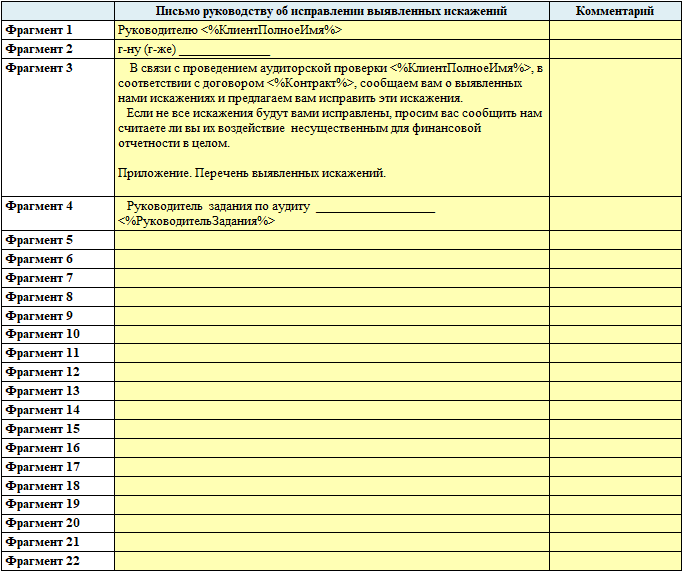Viewport: 683px width, 572px height.
Task: Click the 'Фрагмент 14' row label
Action: (58, 410)
